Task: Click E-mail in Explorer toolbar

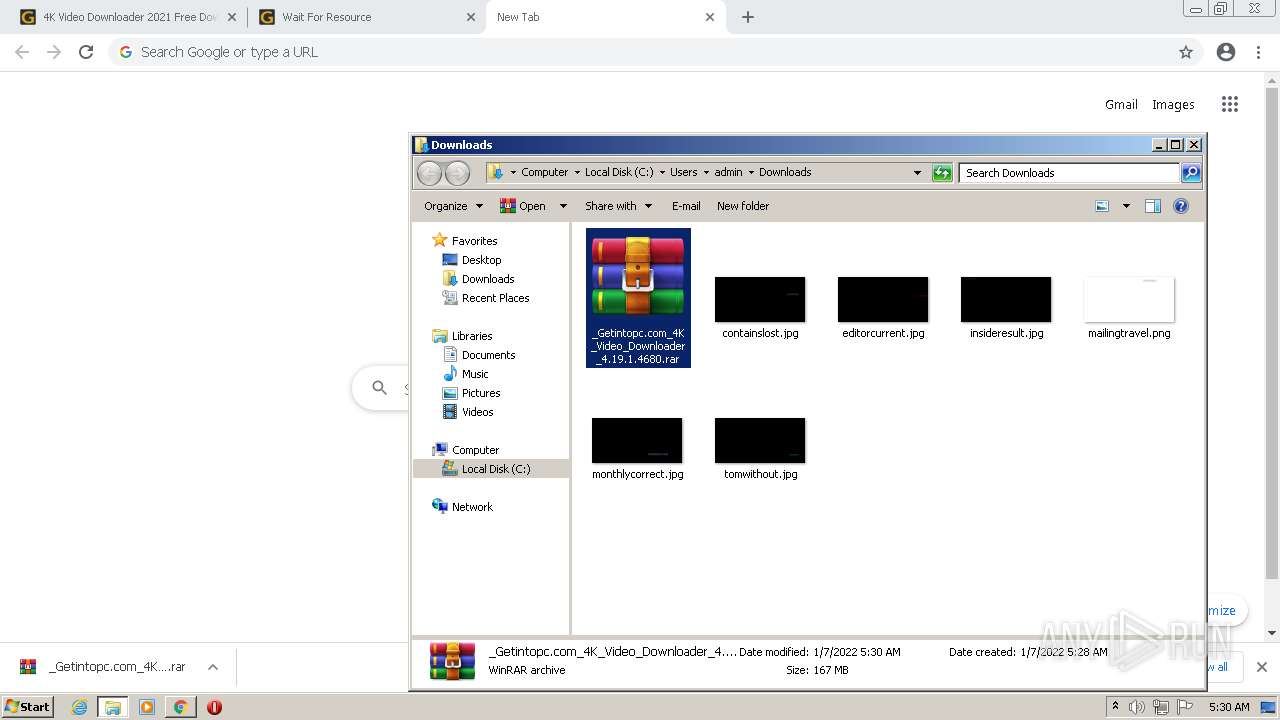Action: click(x=686, y=206)
